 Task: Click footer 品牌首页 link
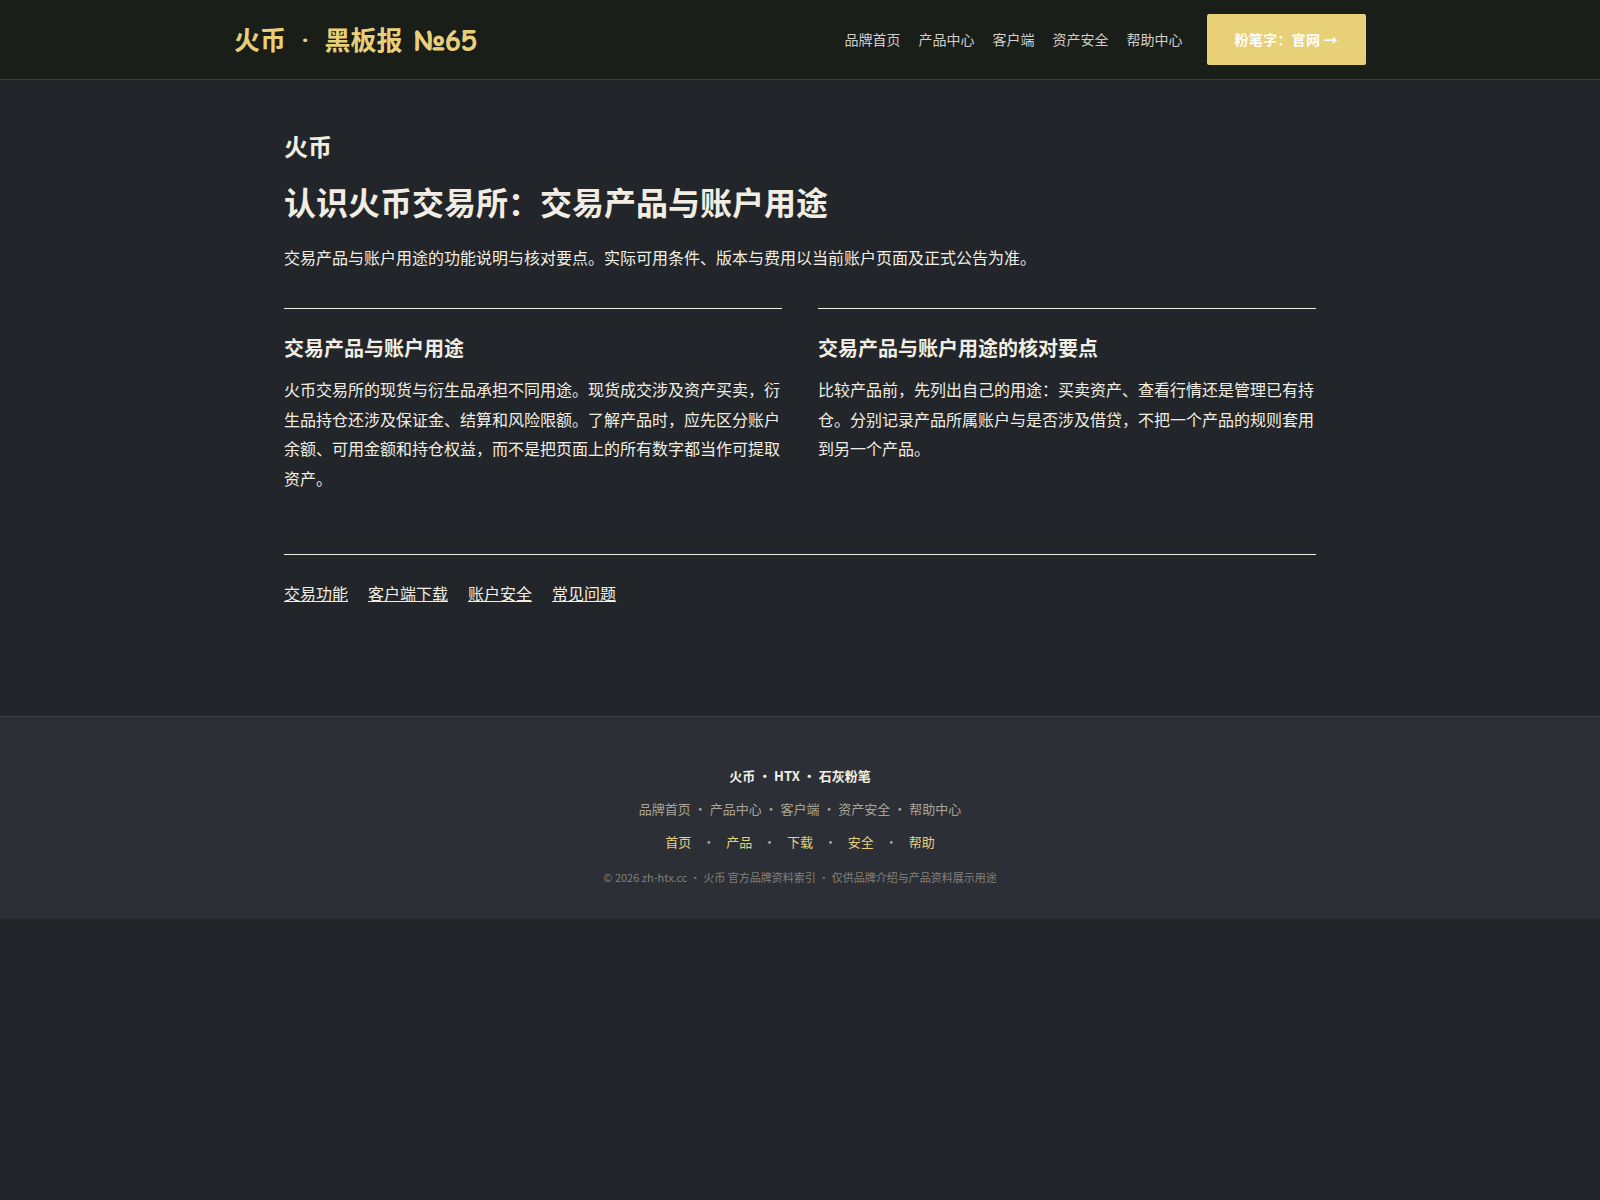pyautogui.click(x=665, y=810)
